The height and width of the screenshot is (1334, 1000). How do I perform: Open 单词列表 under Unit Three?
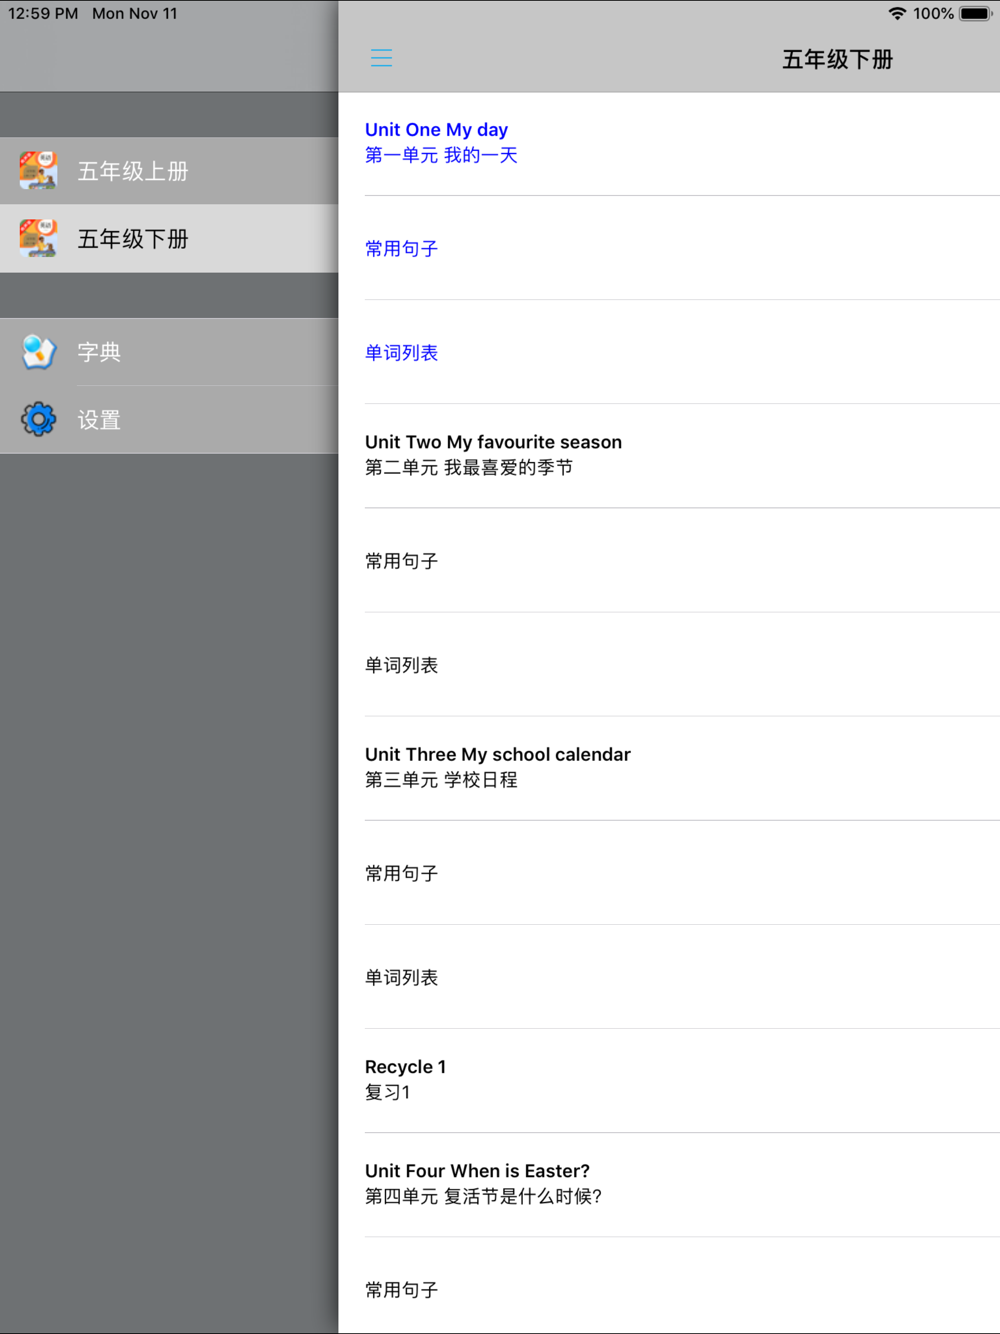tap(669, 977)
